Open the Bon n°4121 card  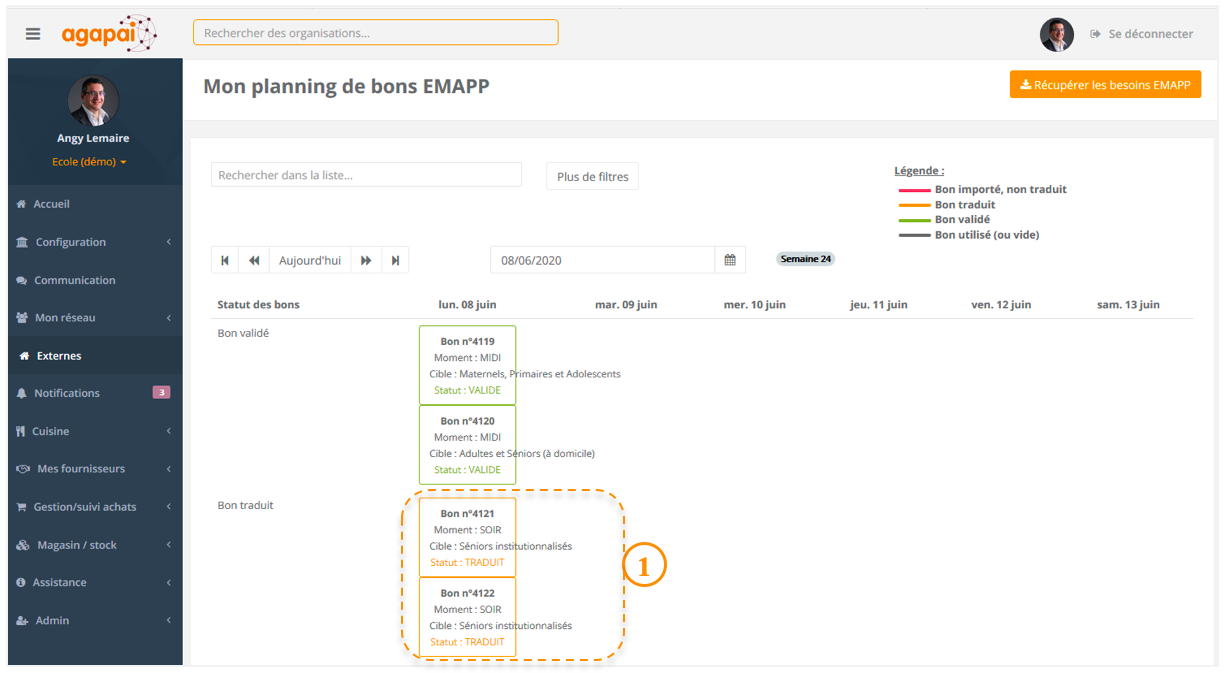pos(467,538)
